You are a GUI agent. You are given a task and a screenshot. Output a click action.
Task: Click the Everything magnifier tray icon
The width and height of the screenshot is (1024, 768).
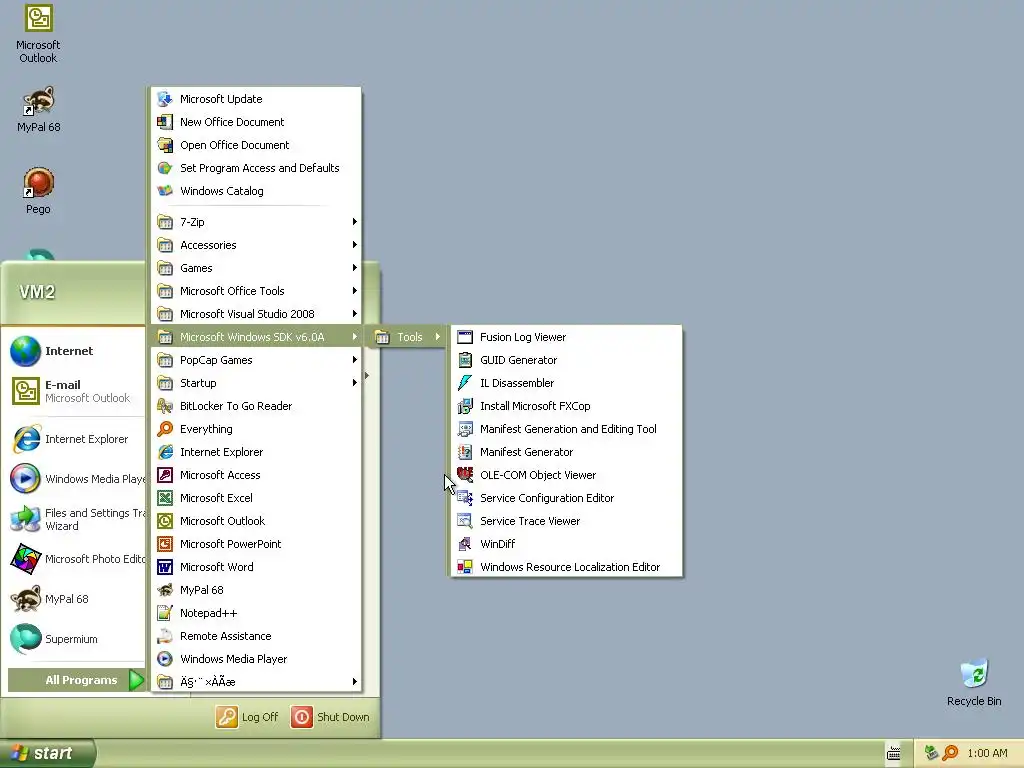[950, 753]
